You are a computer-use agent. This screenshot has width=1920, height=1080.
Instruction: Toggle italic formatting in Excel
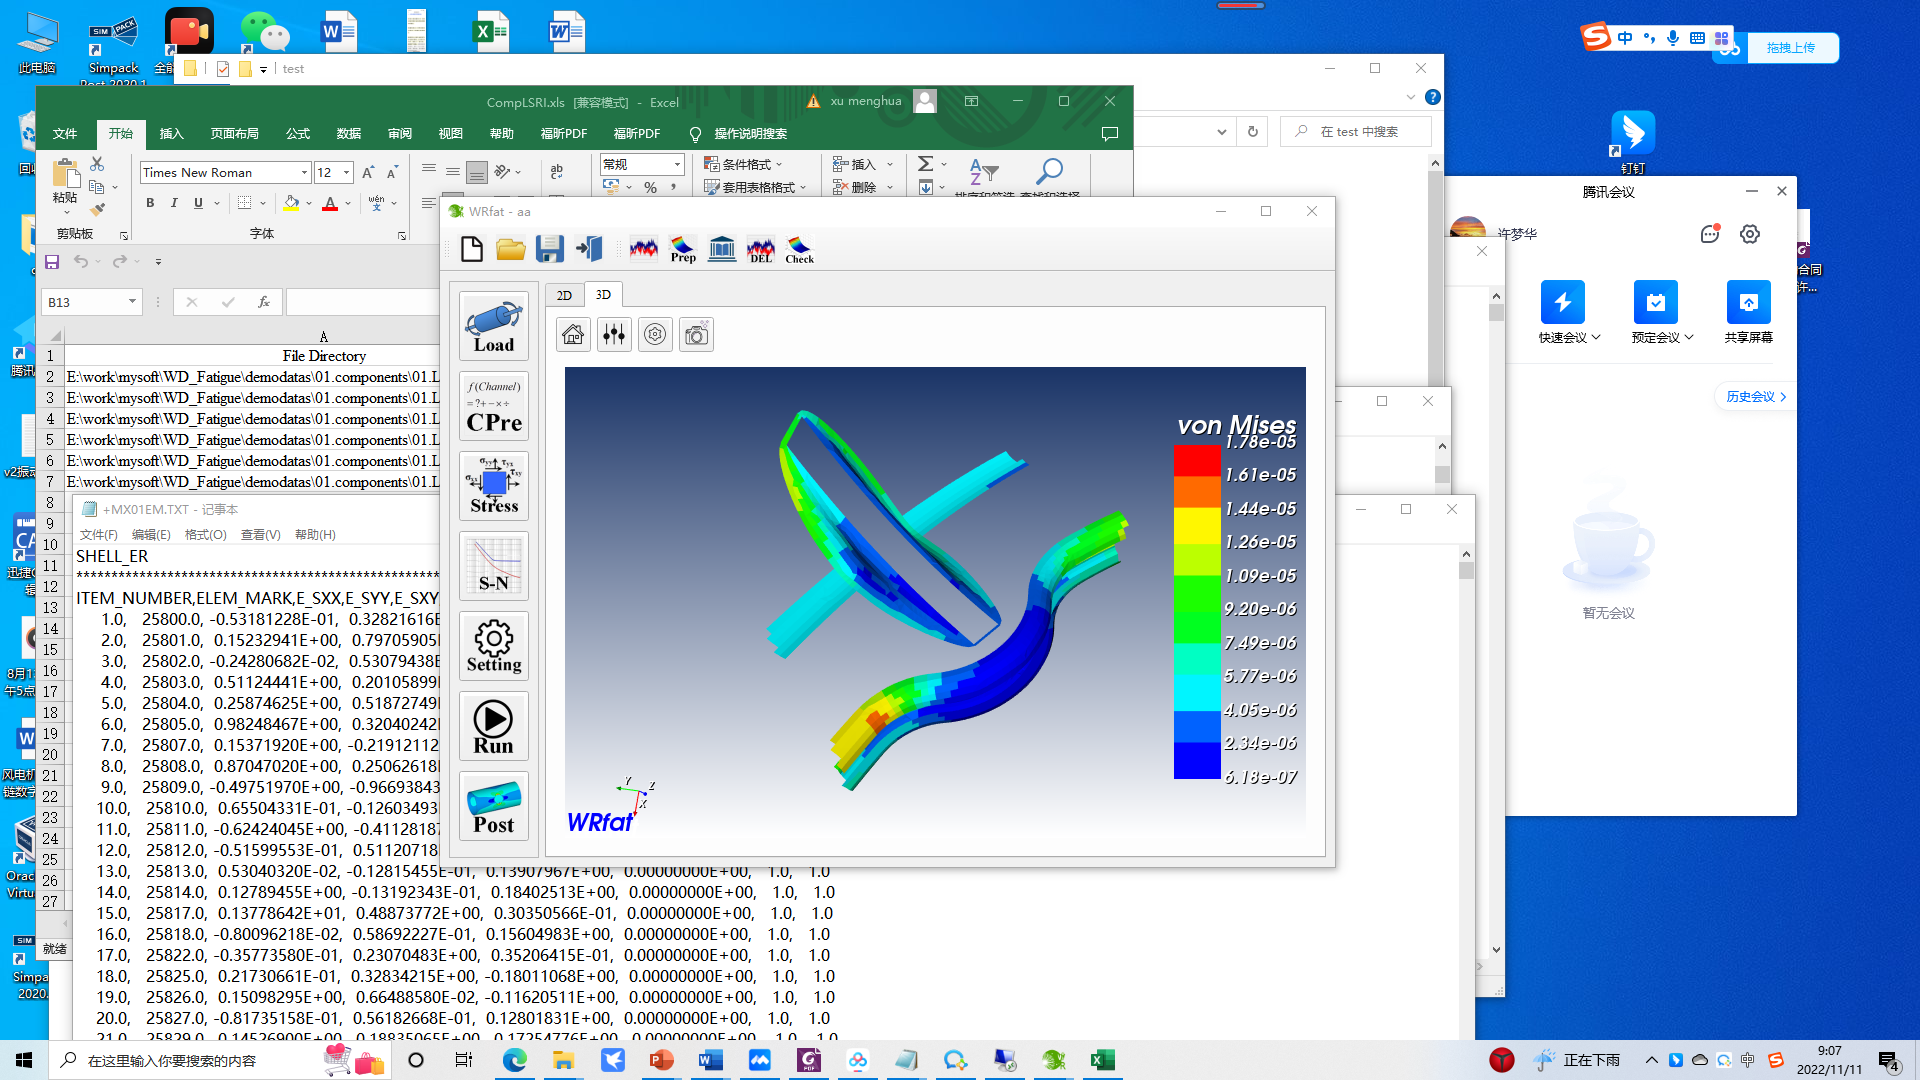[174, 203]
